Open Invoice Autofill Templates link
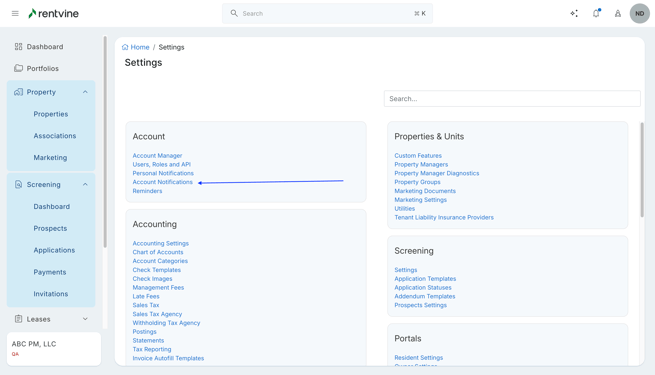 [168, 358]
